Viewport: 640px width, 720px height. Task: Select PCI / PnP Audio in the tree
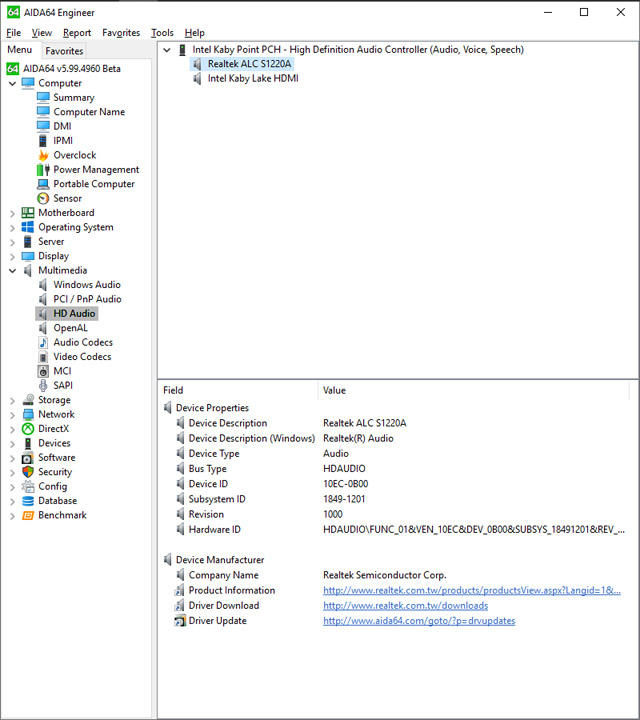click(87, 299)
